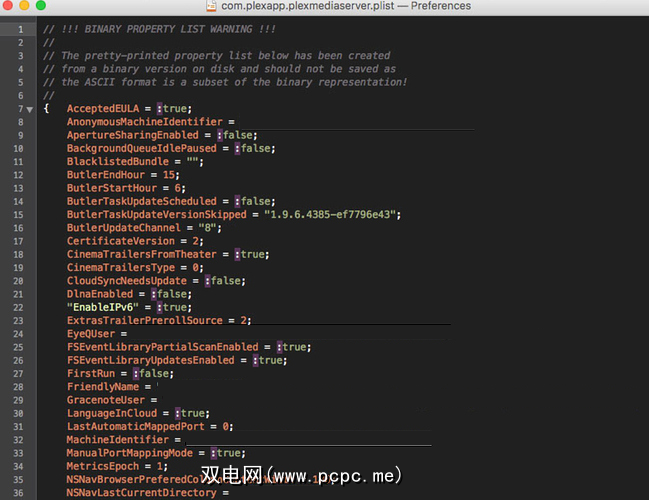The image size is (649, 500).
Task: Click the CertificateVersion key
Action: pyautogui.click(x=121, y=241)
